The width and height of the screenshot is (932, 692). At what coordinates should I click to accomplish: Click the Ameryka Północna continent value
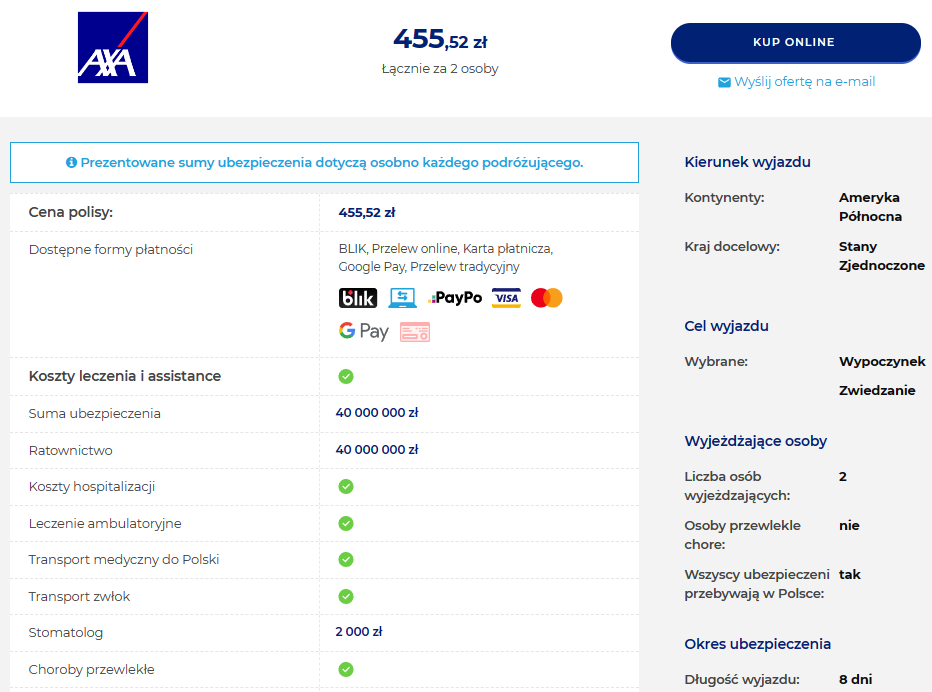pos(870,207)
